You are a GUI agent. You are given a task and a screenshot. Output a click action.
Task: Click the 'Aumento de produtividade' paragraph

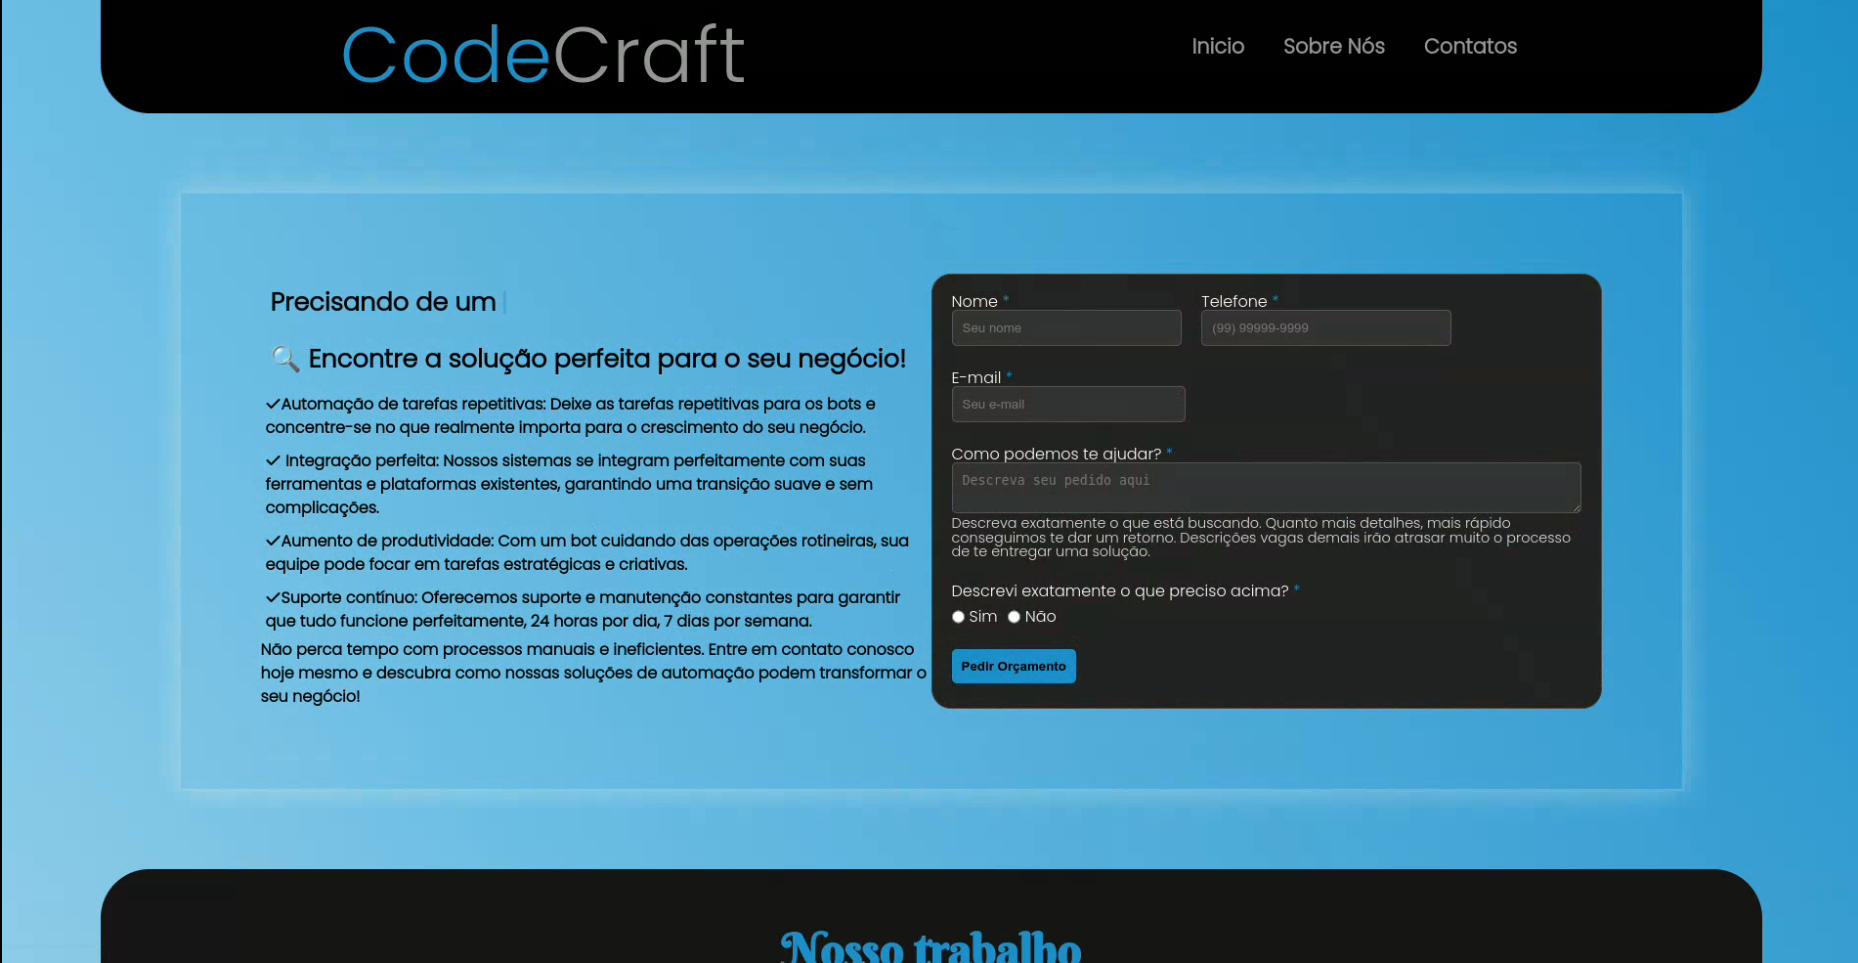(587, 553)
